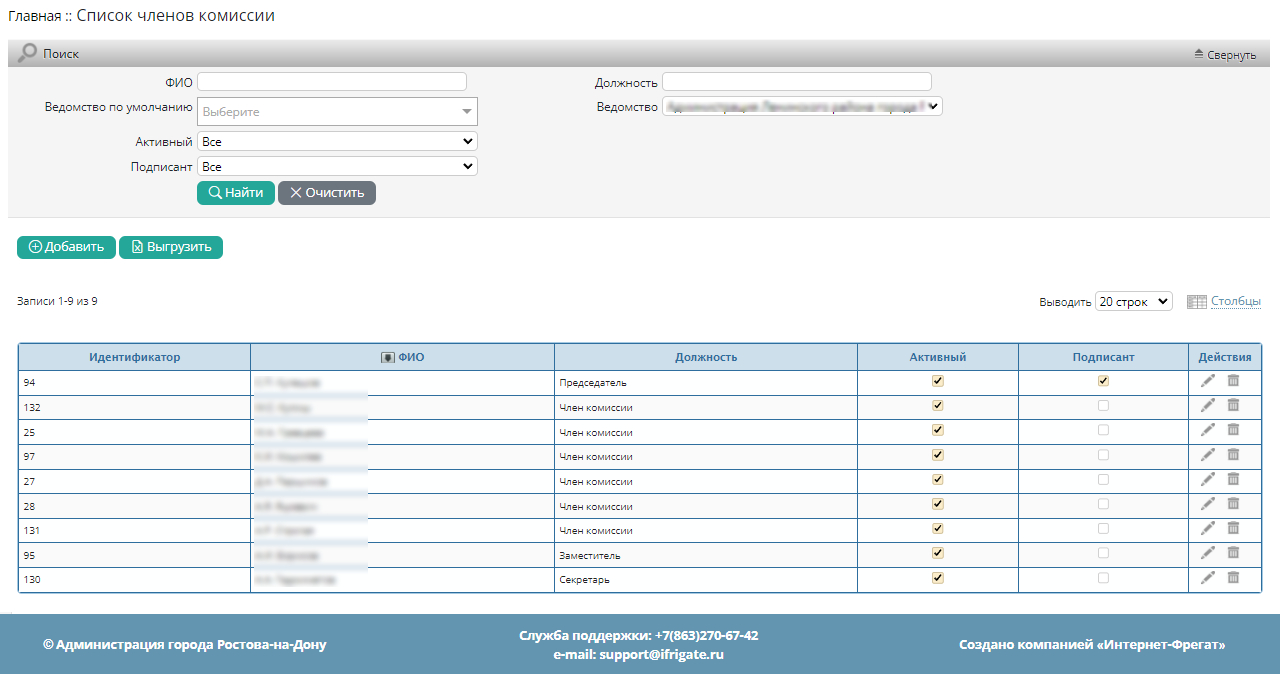Remove record 131 using the trash icon
The width and height of the screenshot is (1280, 674).
point(1233,528)
